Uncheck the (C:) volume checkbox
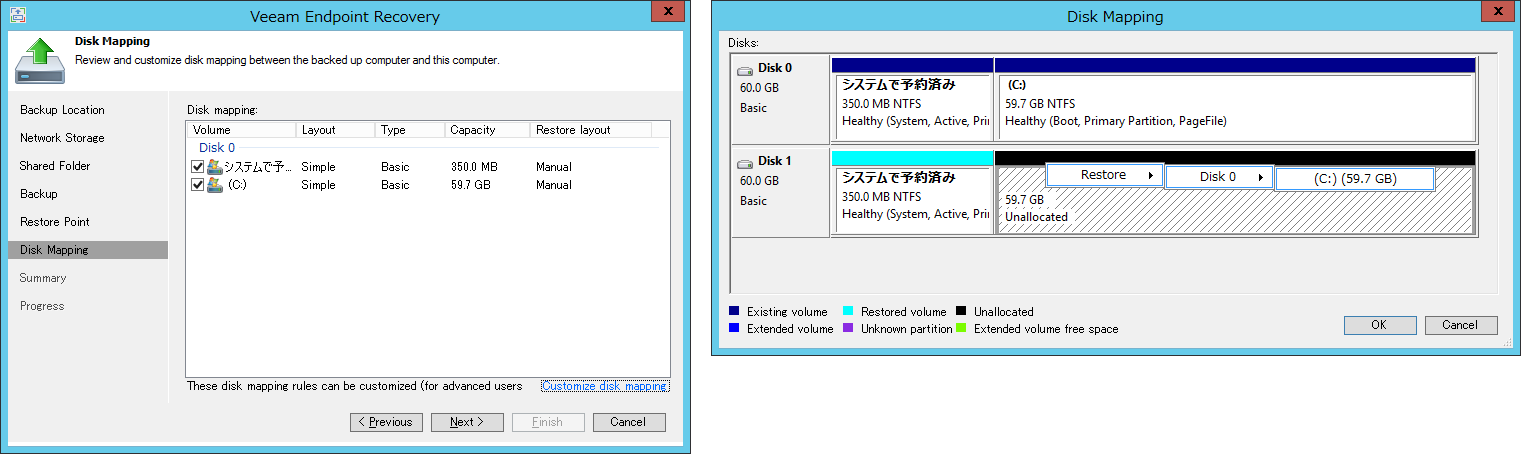This screenshot has height=454, width=1522. click(198, 185)
